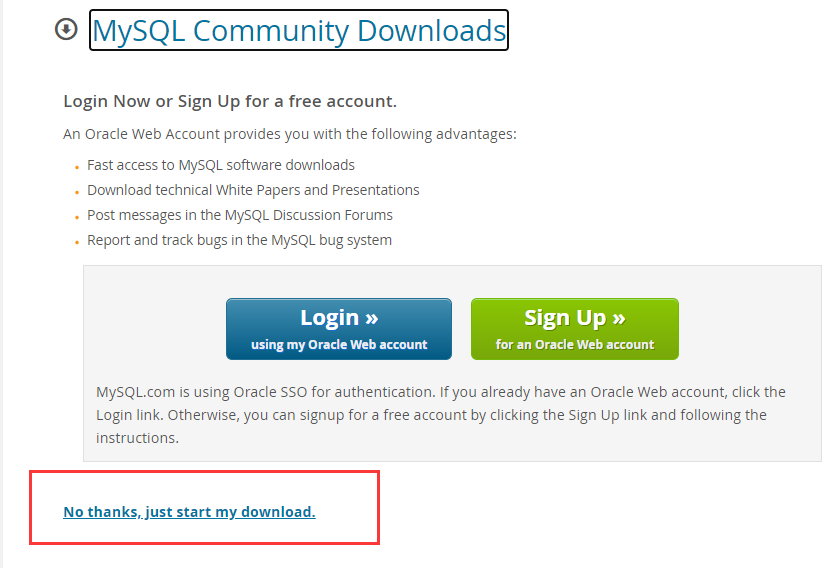Click the orange bullet beside "Download technical"

point(77,192)
